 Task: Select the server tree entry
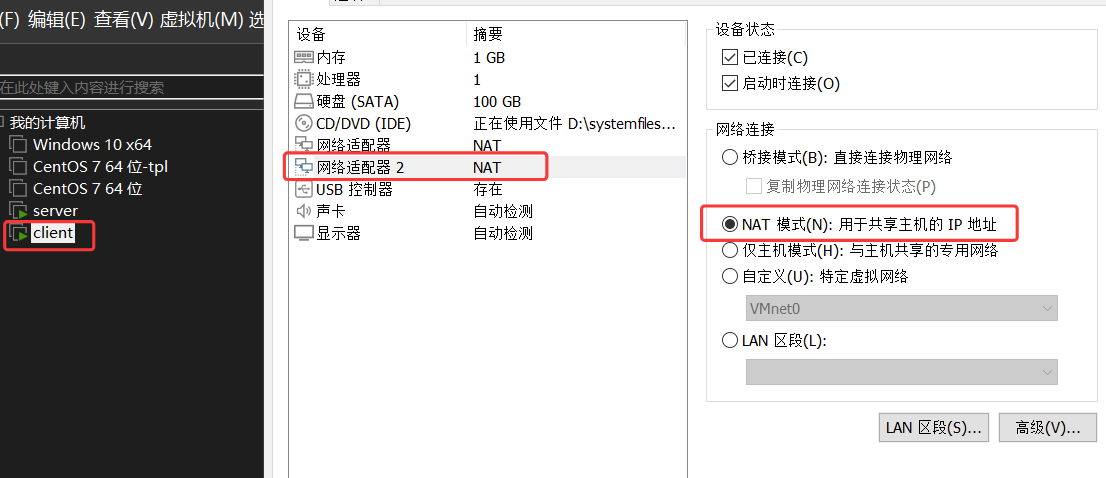pos(55,211)
